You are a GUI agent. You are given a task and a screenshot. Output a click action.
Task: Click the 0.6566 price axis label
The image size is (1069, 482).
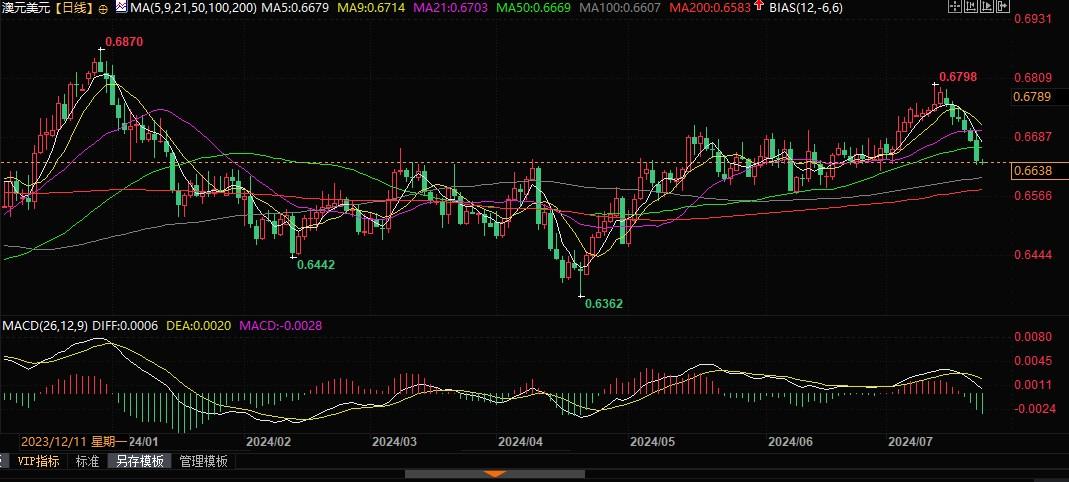click(x=1033, y=196)
